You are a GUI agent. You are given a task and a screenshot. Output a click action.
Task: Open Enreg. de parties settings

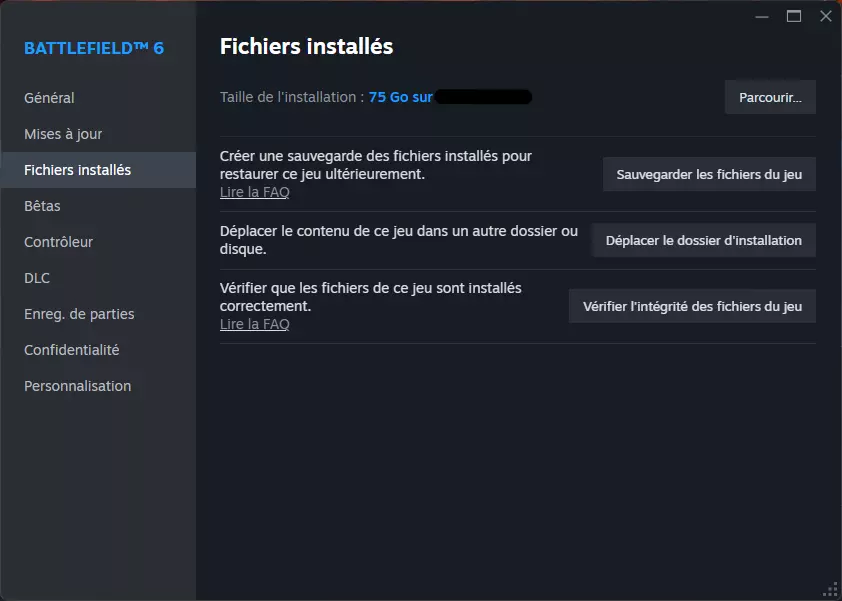[x=79, y=314]
